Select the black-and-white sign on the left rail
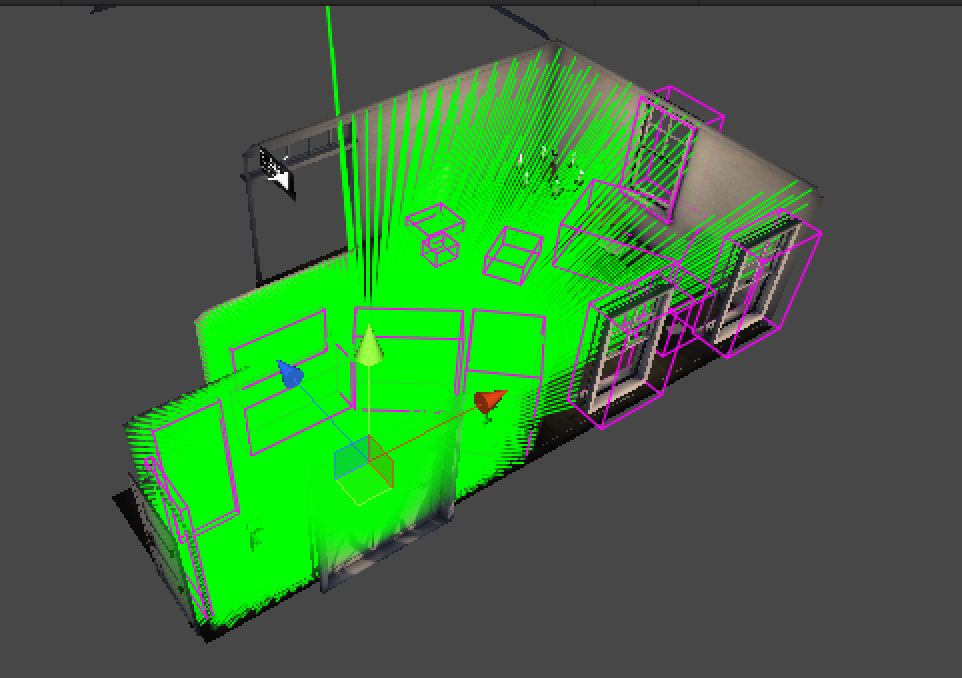 (x=275, y=169)
